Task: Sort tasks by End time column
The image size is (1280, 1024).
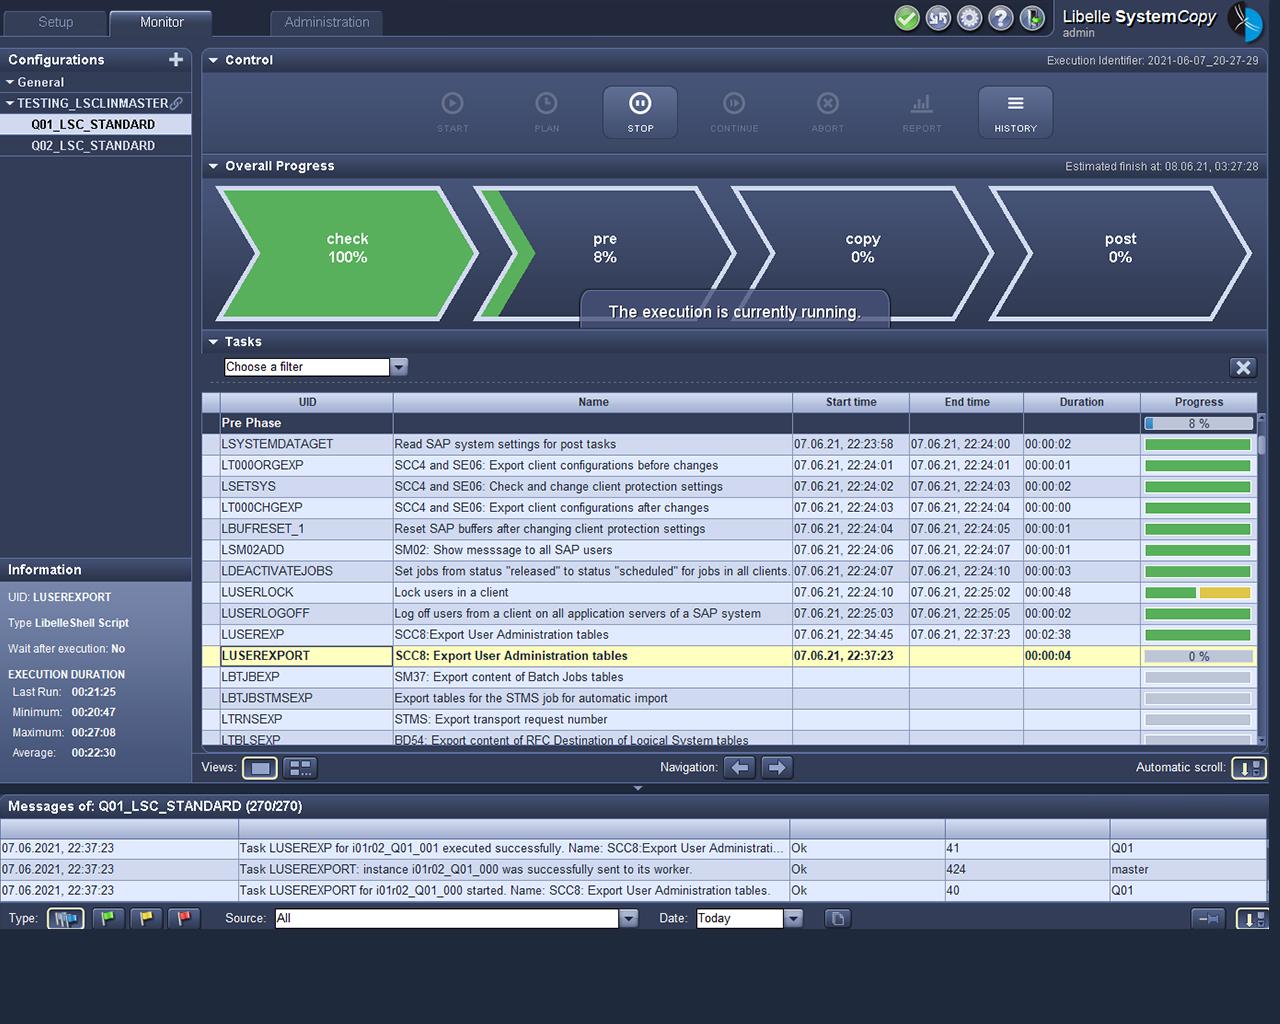Action: (x=967, y=402)
